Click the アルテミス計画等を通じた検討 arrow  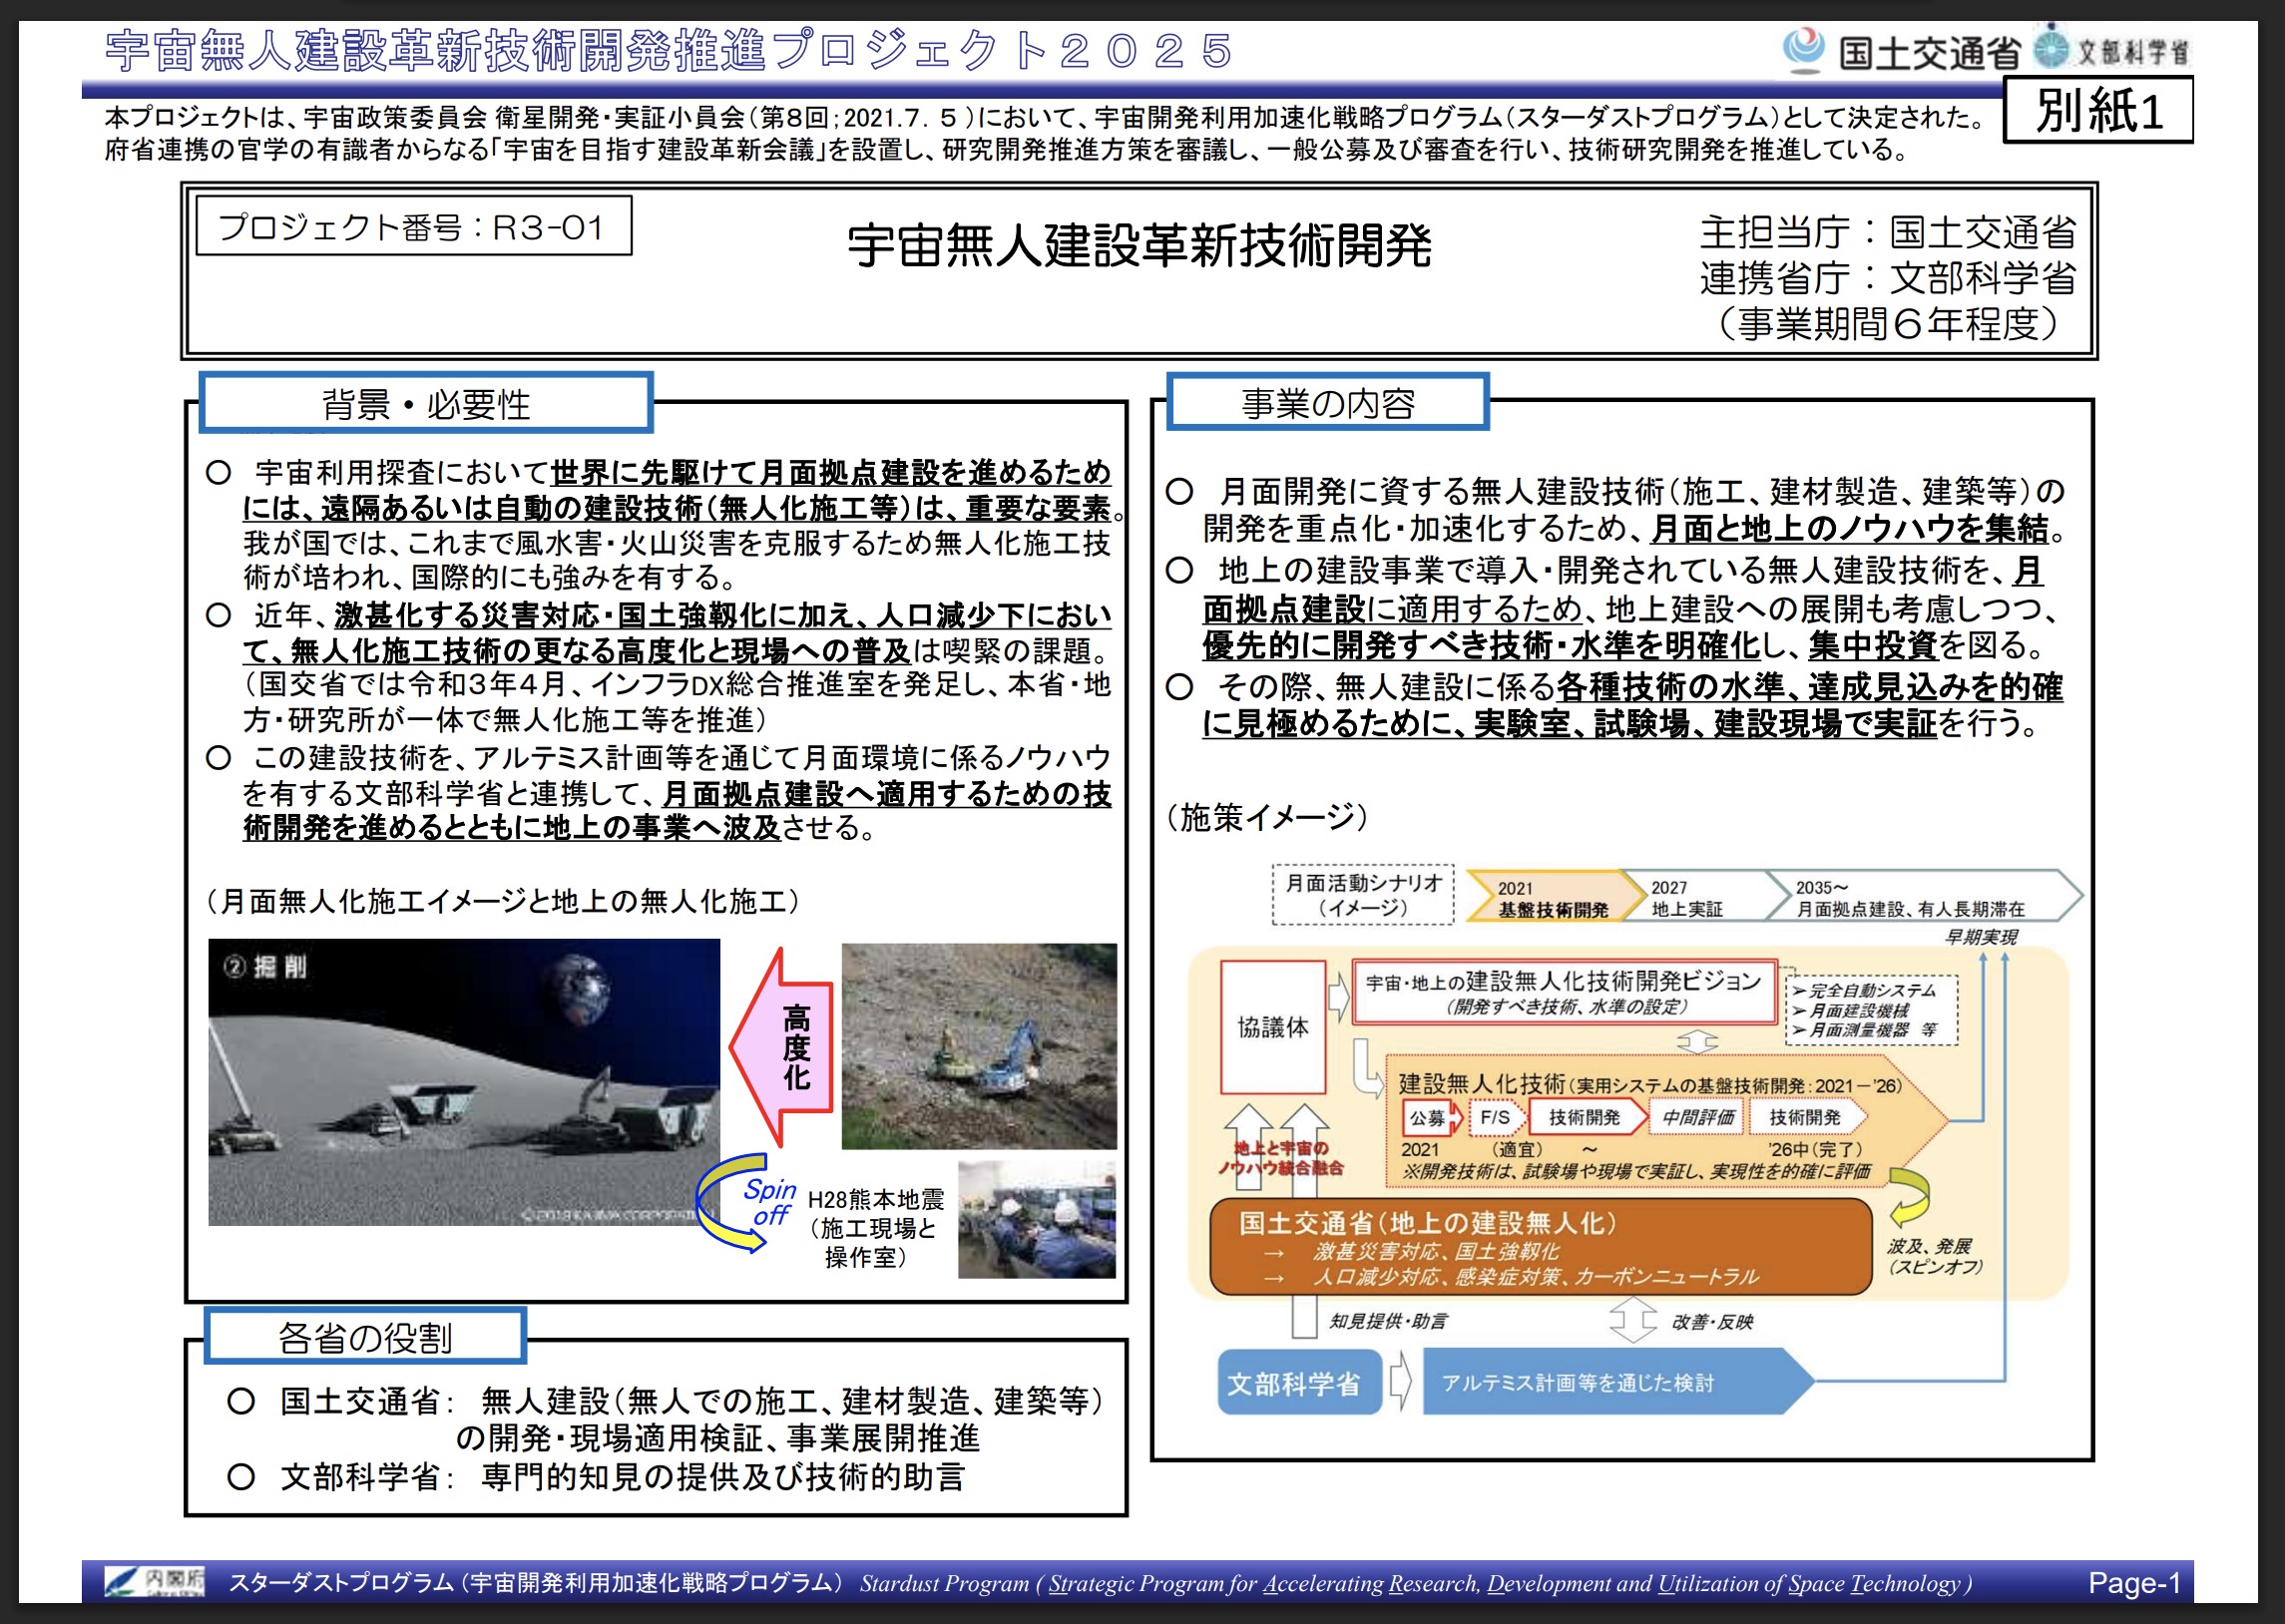1617,1382
